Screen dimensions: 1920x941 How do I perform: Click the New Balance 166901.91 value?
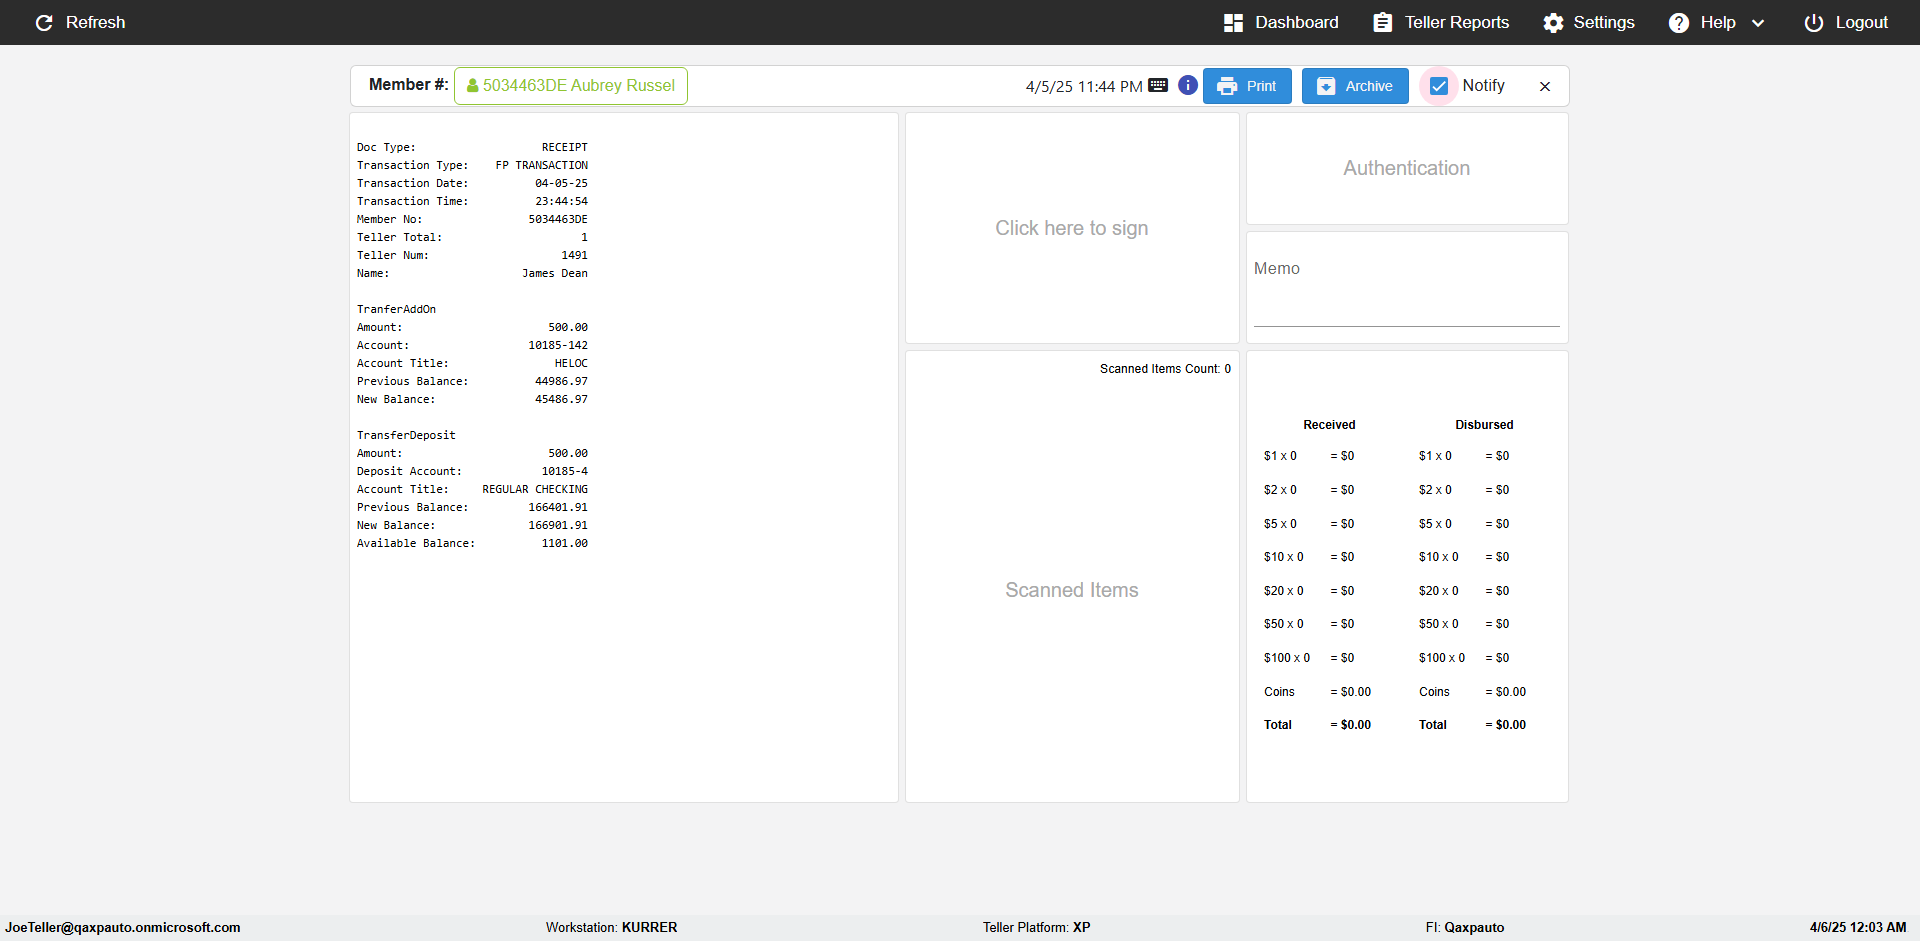[558, 525]
